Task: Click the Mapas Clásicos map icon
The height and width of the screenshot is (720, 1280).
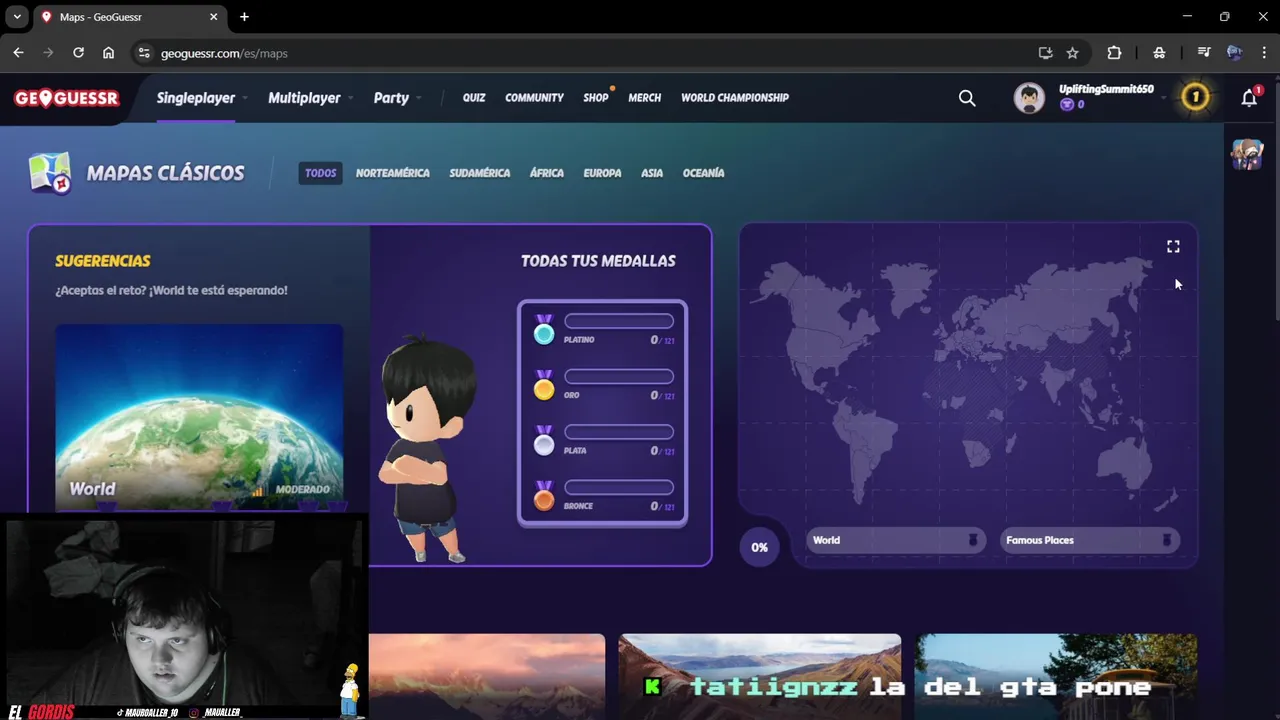Action: coord(50,173)
